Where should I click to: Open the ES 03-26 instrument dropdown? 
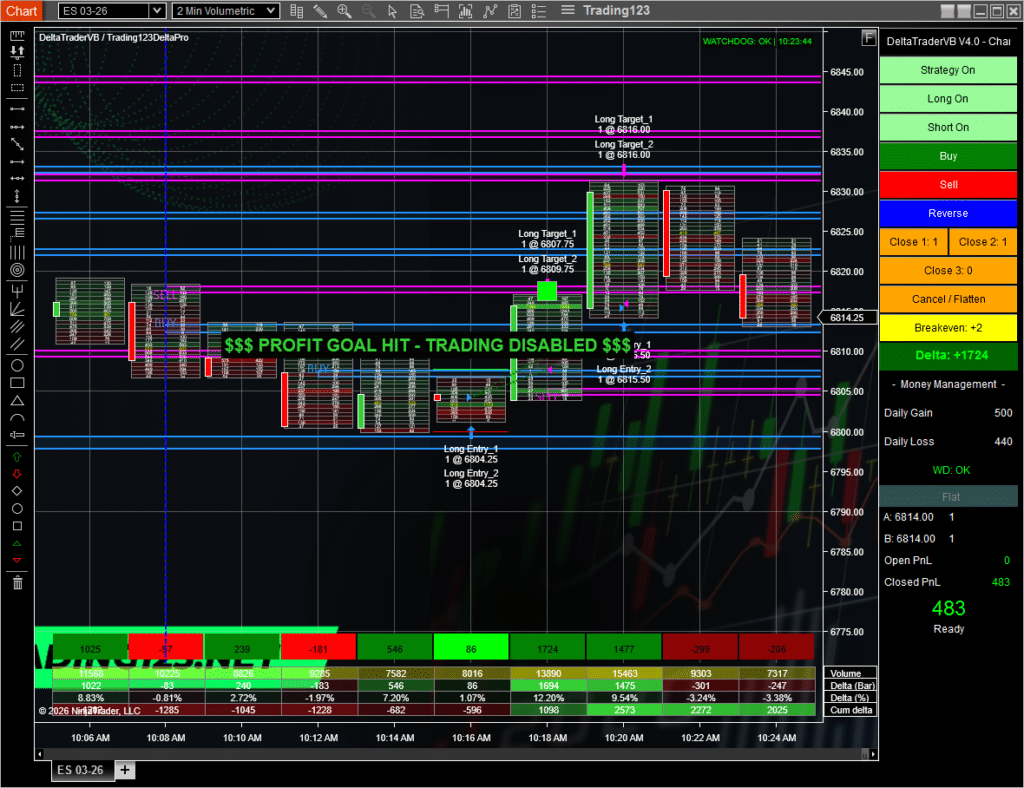(x=110, y=10)
